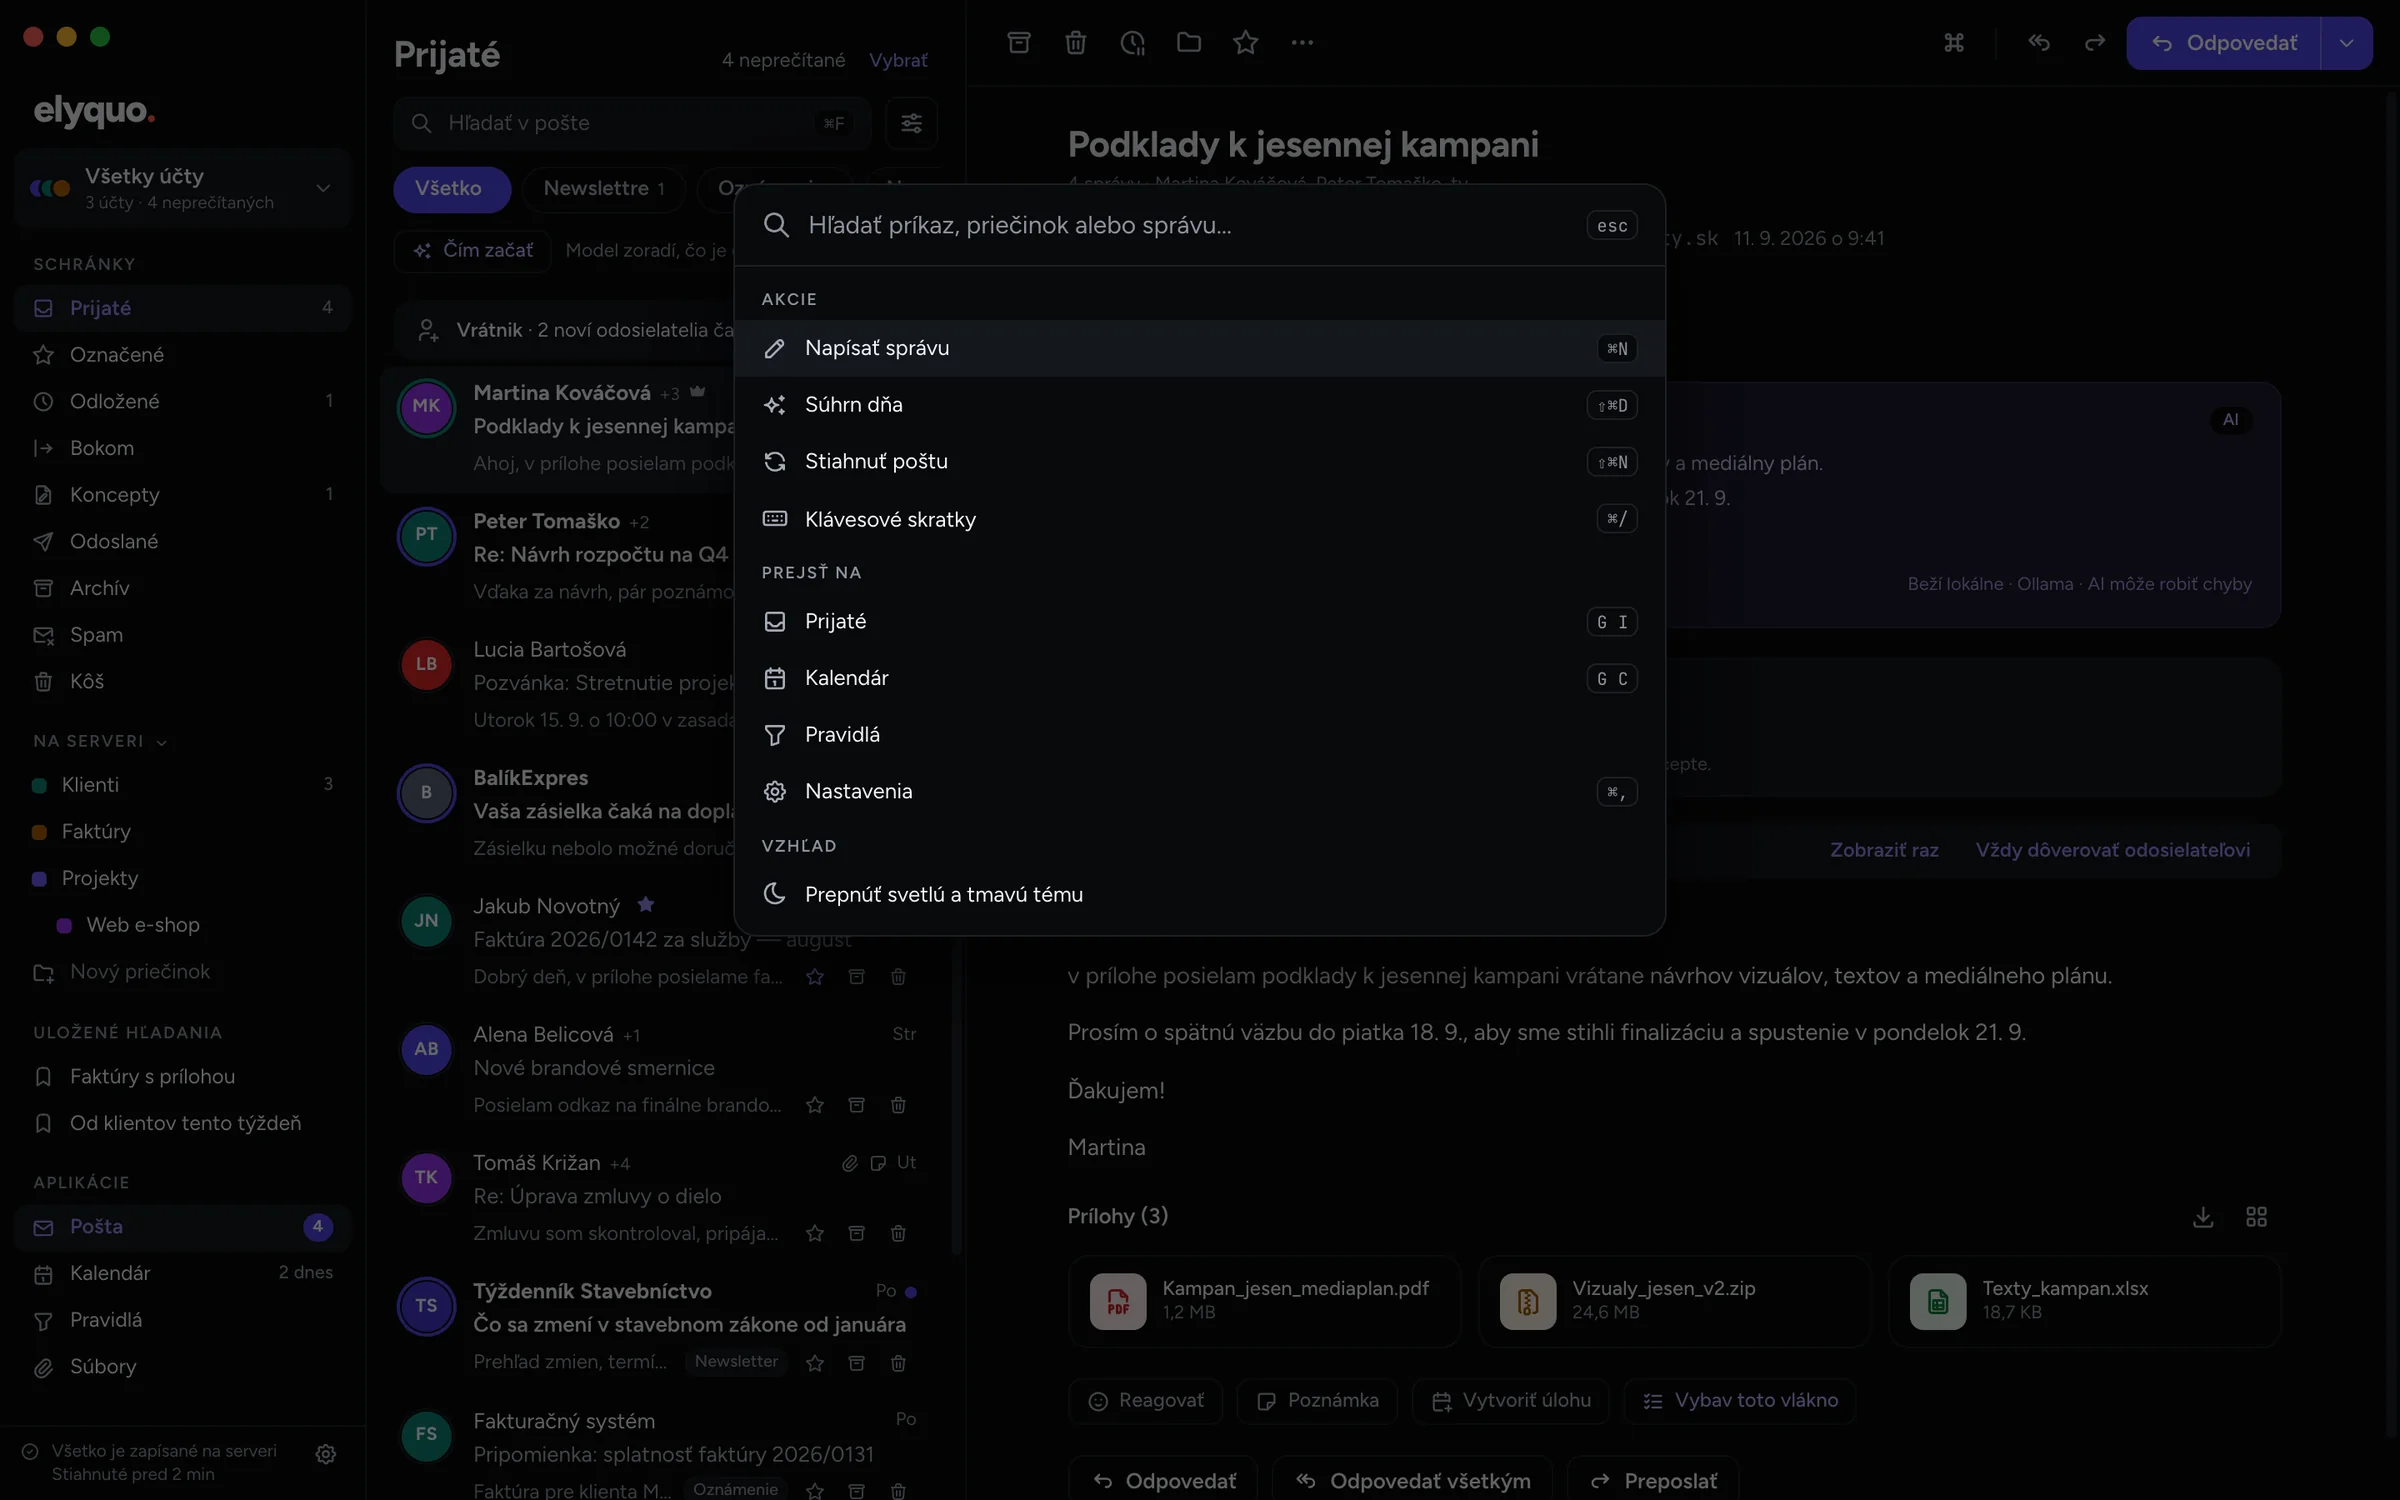Toggle light and dark theme command
This screenshot has height=1500, width=2400.
pyautogui.click(x=1199, y=894)
